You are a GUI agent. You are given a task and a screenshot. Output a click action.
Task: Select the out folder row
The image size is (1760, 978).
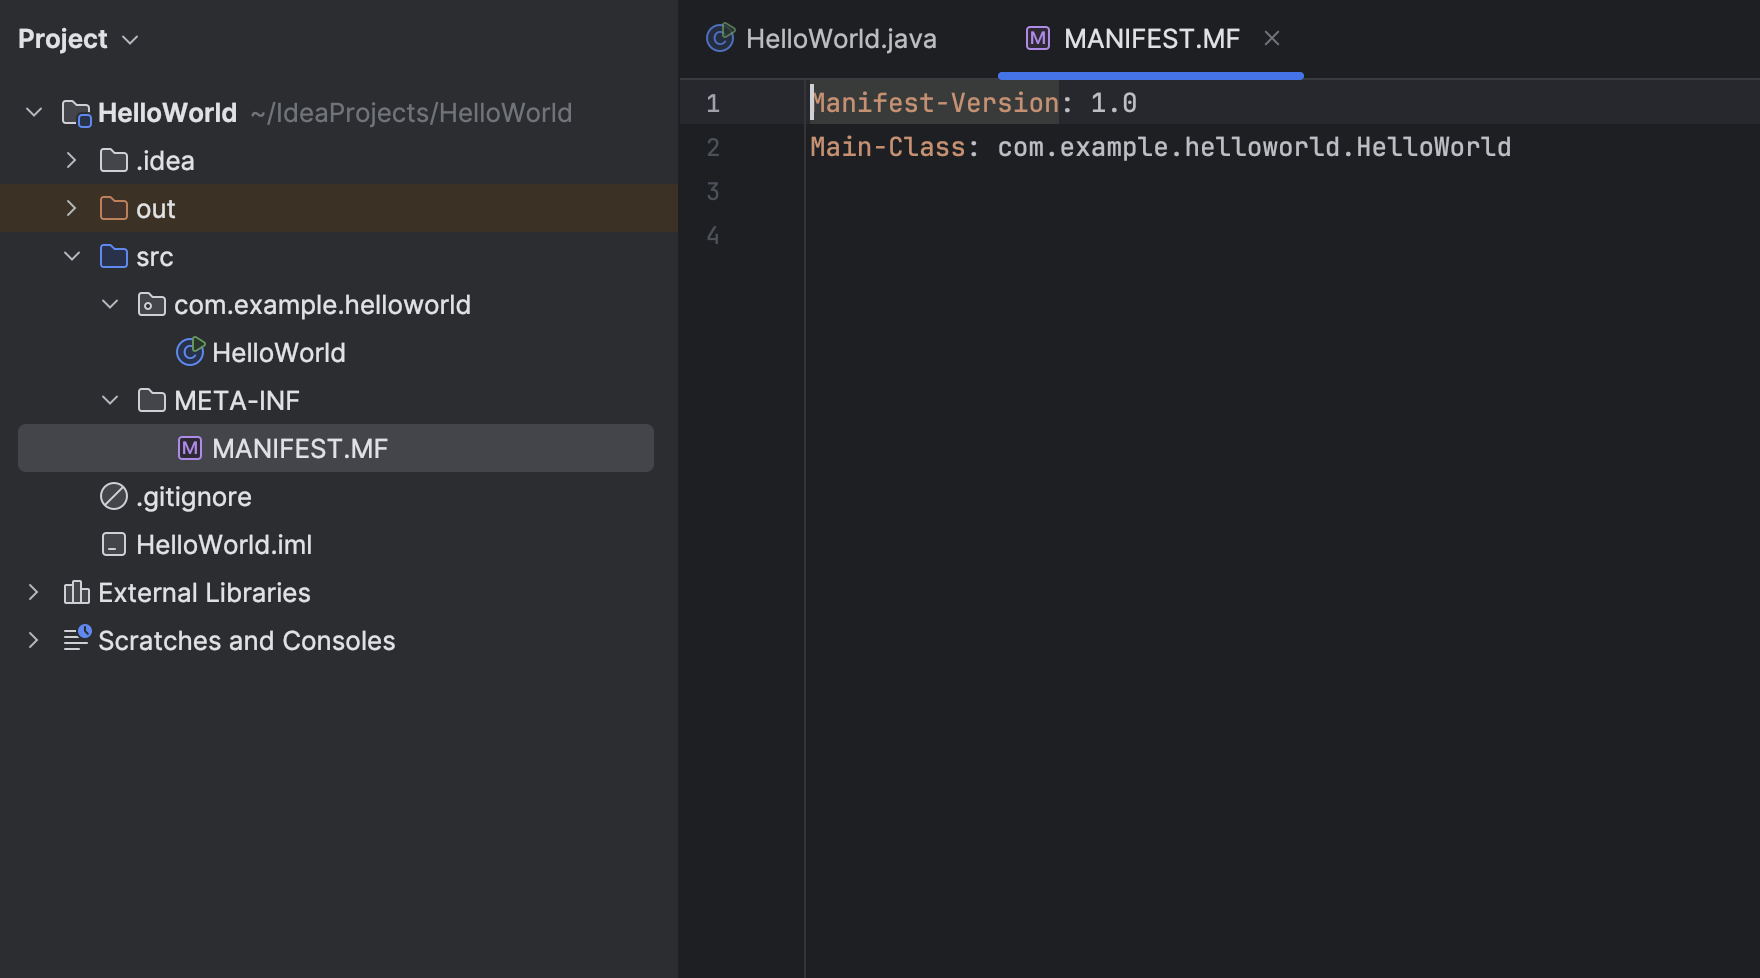(339, 208)
